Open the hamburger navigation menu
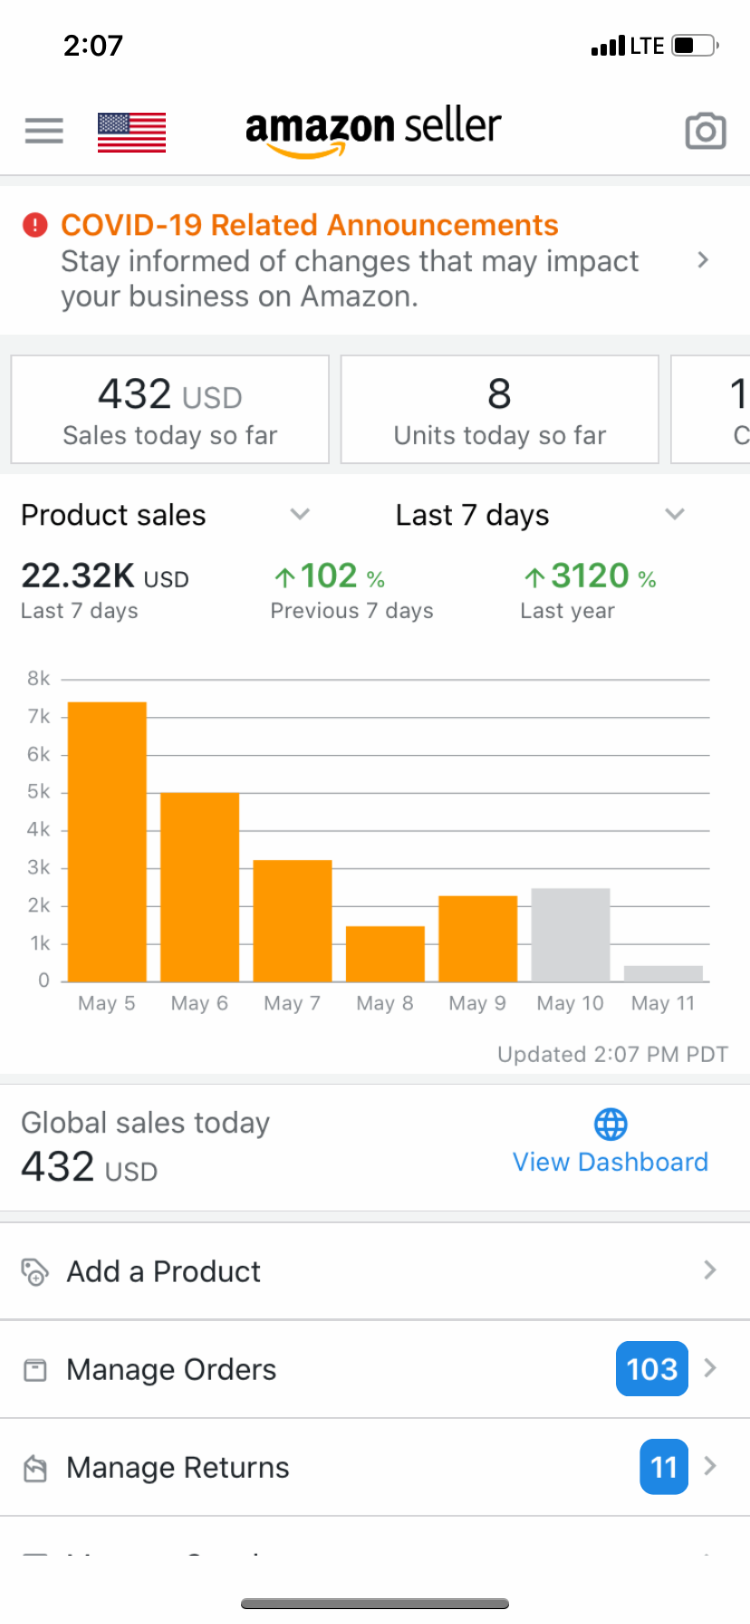 point(44,130)
